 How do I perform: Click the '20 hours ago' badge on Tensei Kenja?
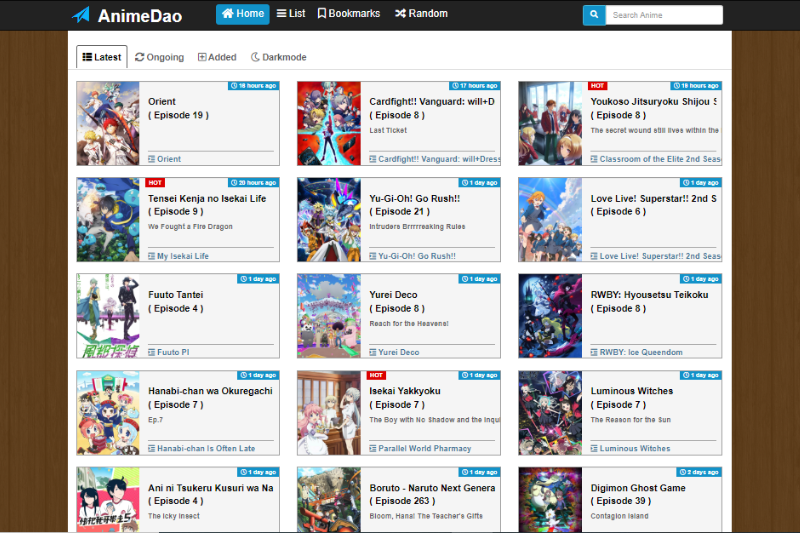pos(254,183)
